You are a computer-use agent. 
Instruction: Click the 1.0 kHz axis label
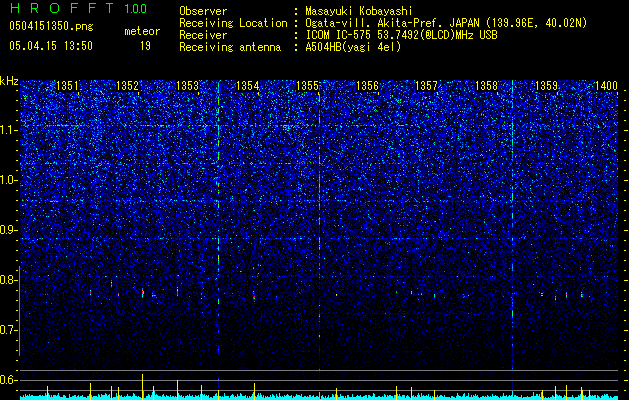pos(9,180)
